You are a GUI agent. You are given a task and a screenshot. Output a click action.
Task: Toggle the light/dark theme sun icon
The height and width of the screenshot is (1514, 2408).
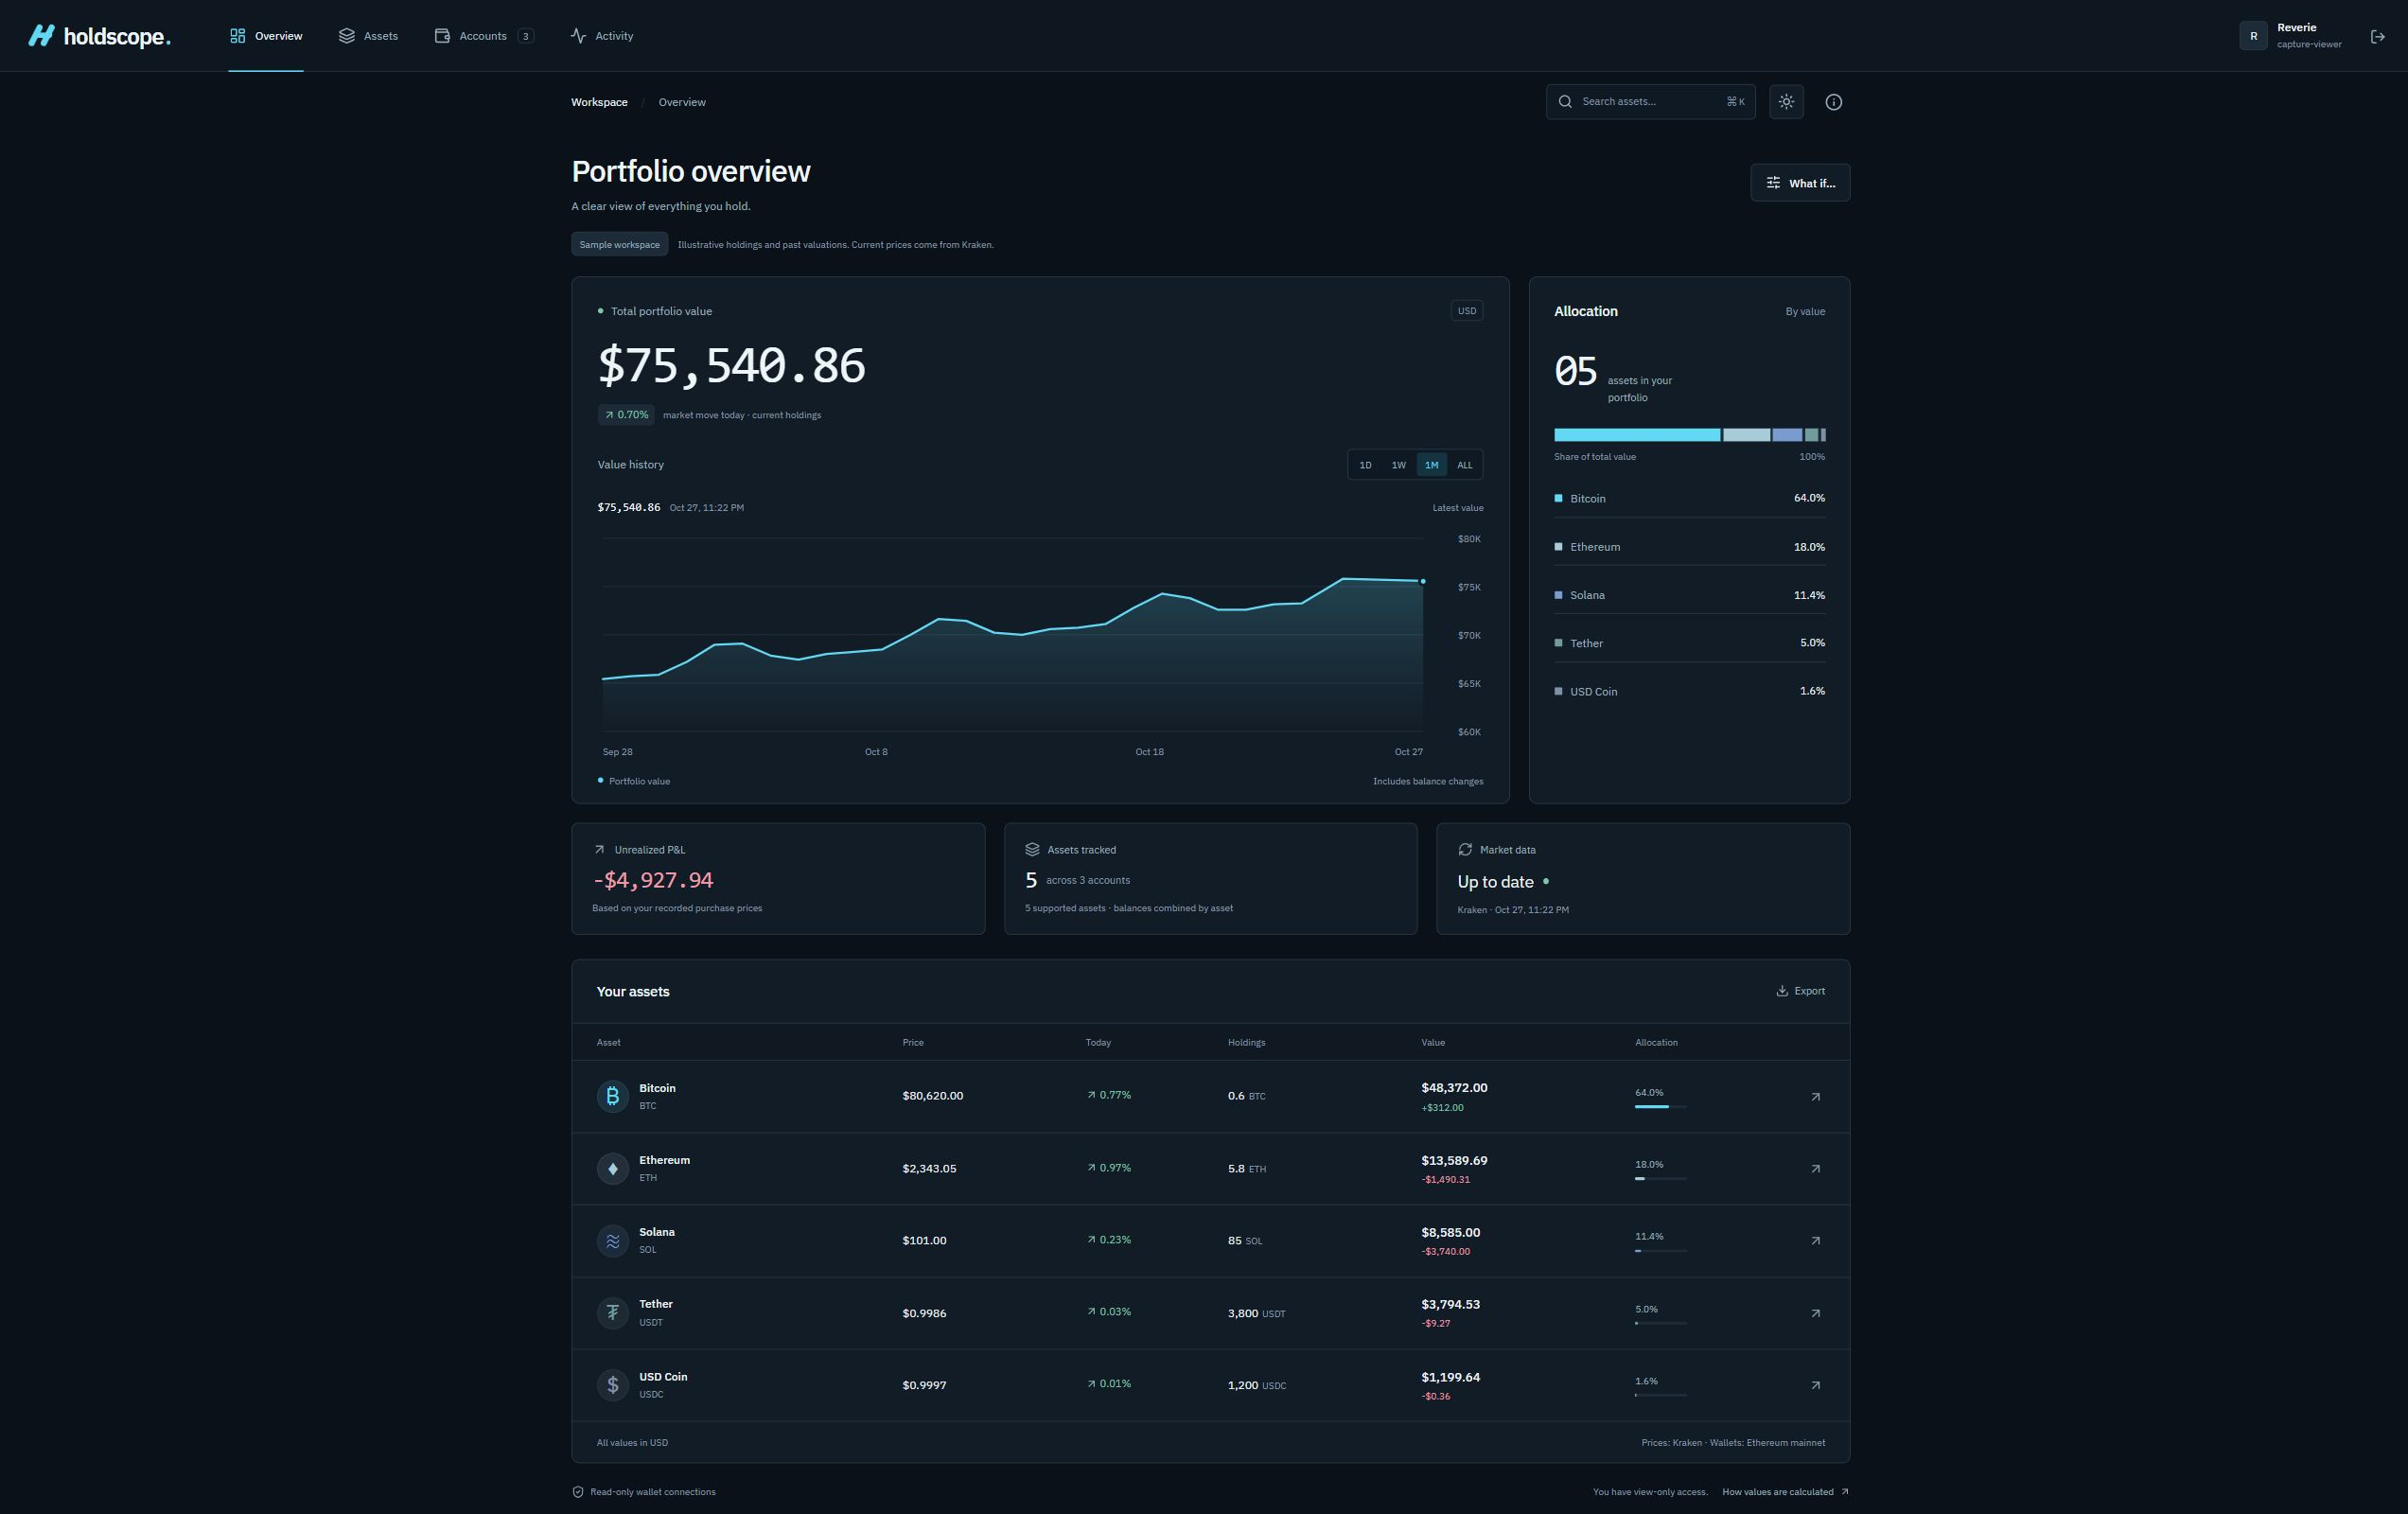[1786, 102]
